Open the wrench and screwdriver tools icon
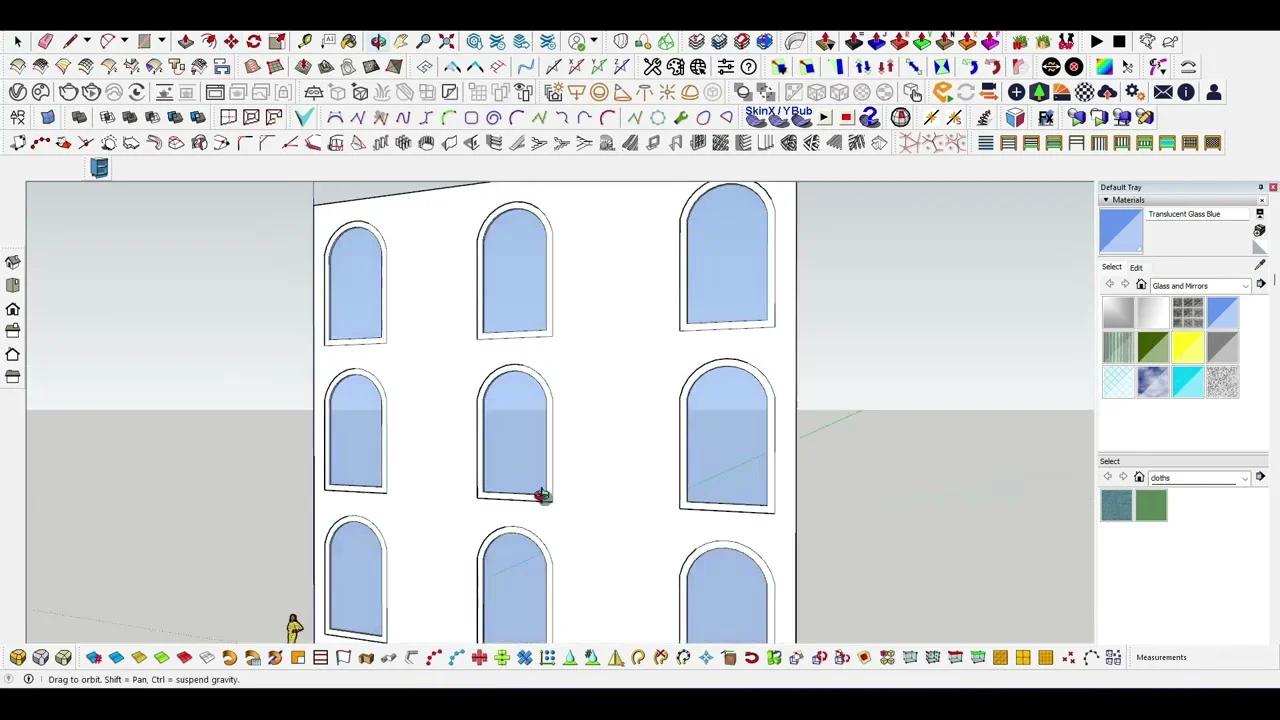 [x=652, y=66]
